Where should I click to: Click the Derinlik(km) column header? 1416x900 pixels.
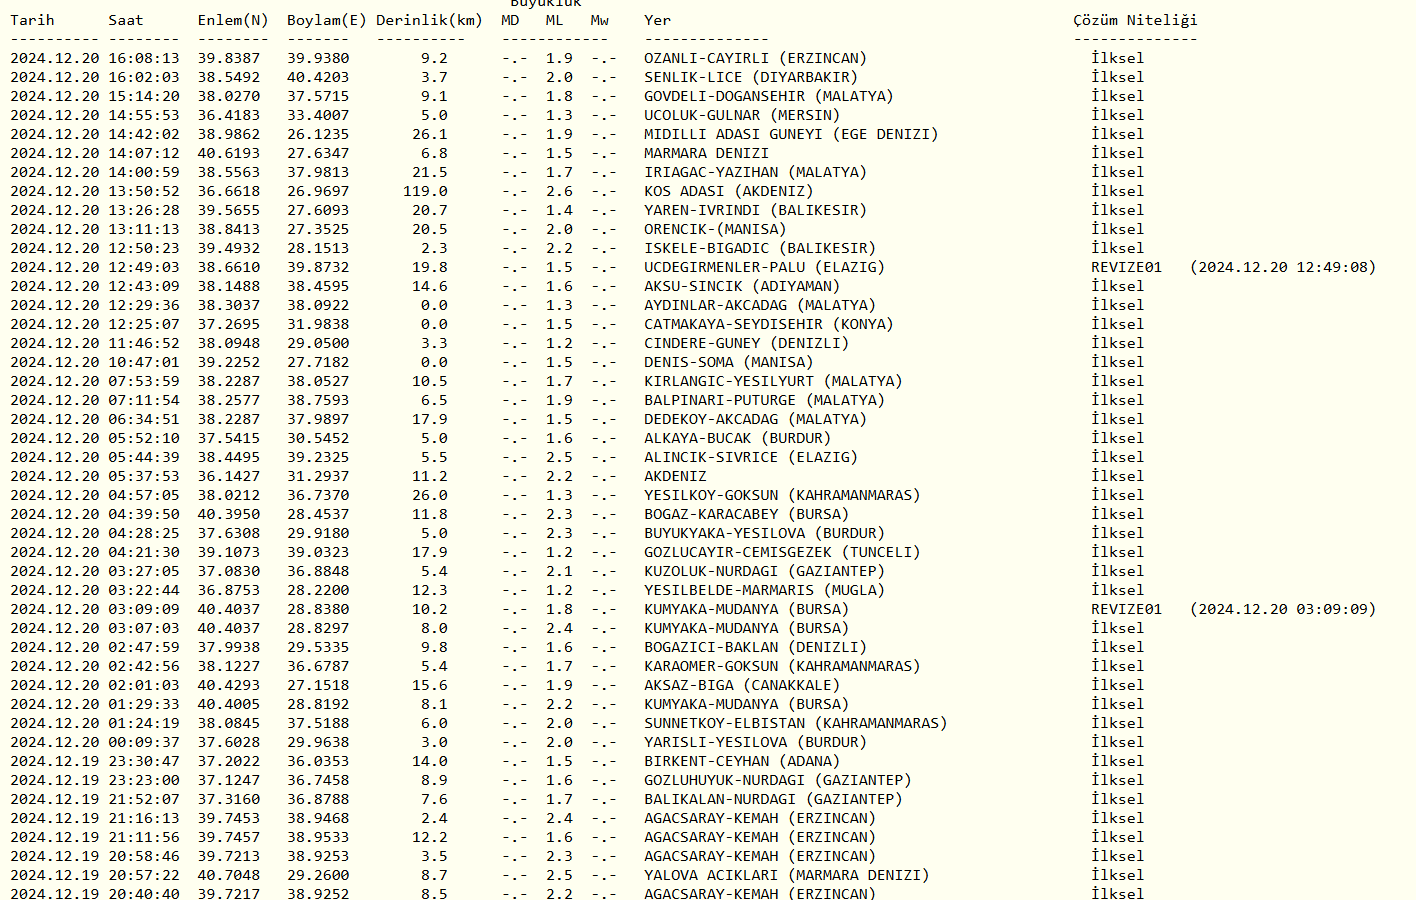430,20
